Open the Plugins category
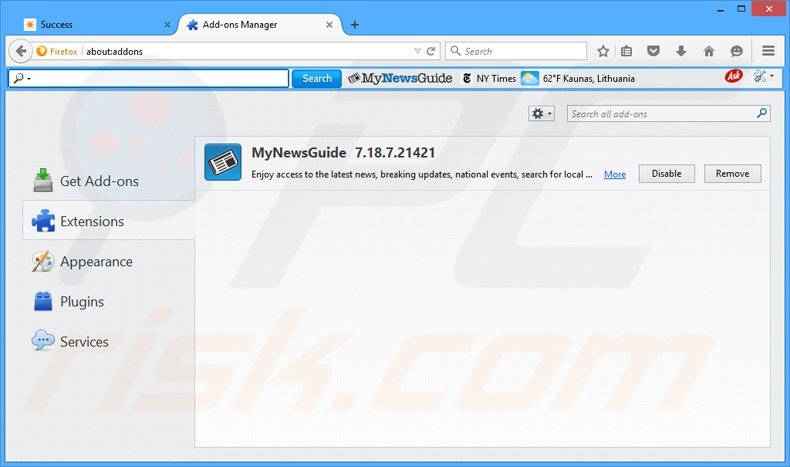This screenshot has width=790, height=467. coord(108,301)
